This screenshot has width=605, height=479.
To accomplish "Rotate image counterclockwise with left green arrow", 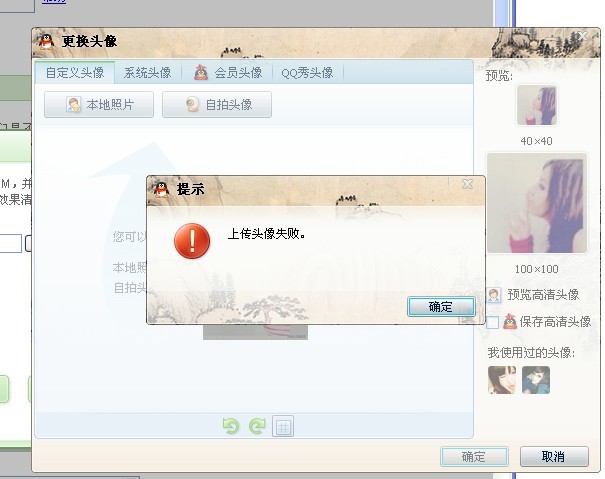I will tap(231, 426).
